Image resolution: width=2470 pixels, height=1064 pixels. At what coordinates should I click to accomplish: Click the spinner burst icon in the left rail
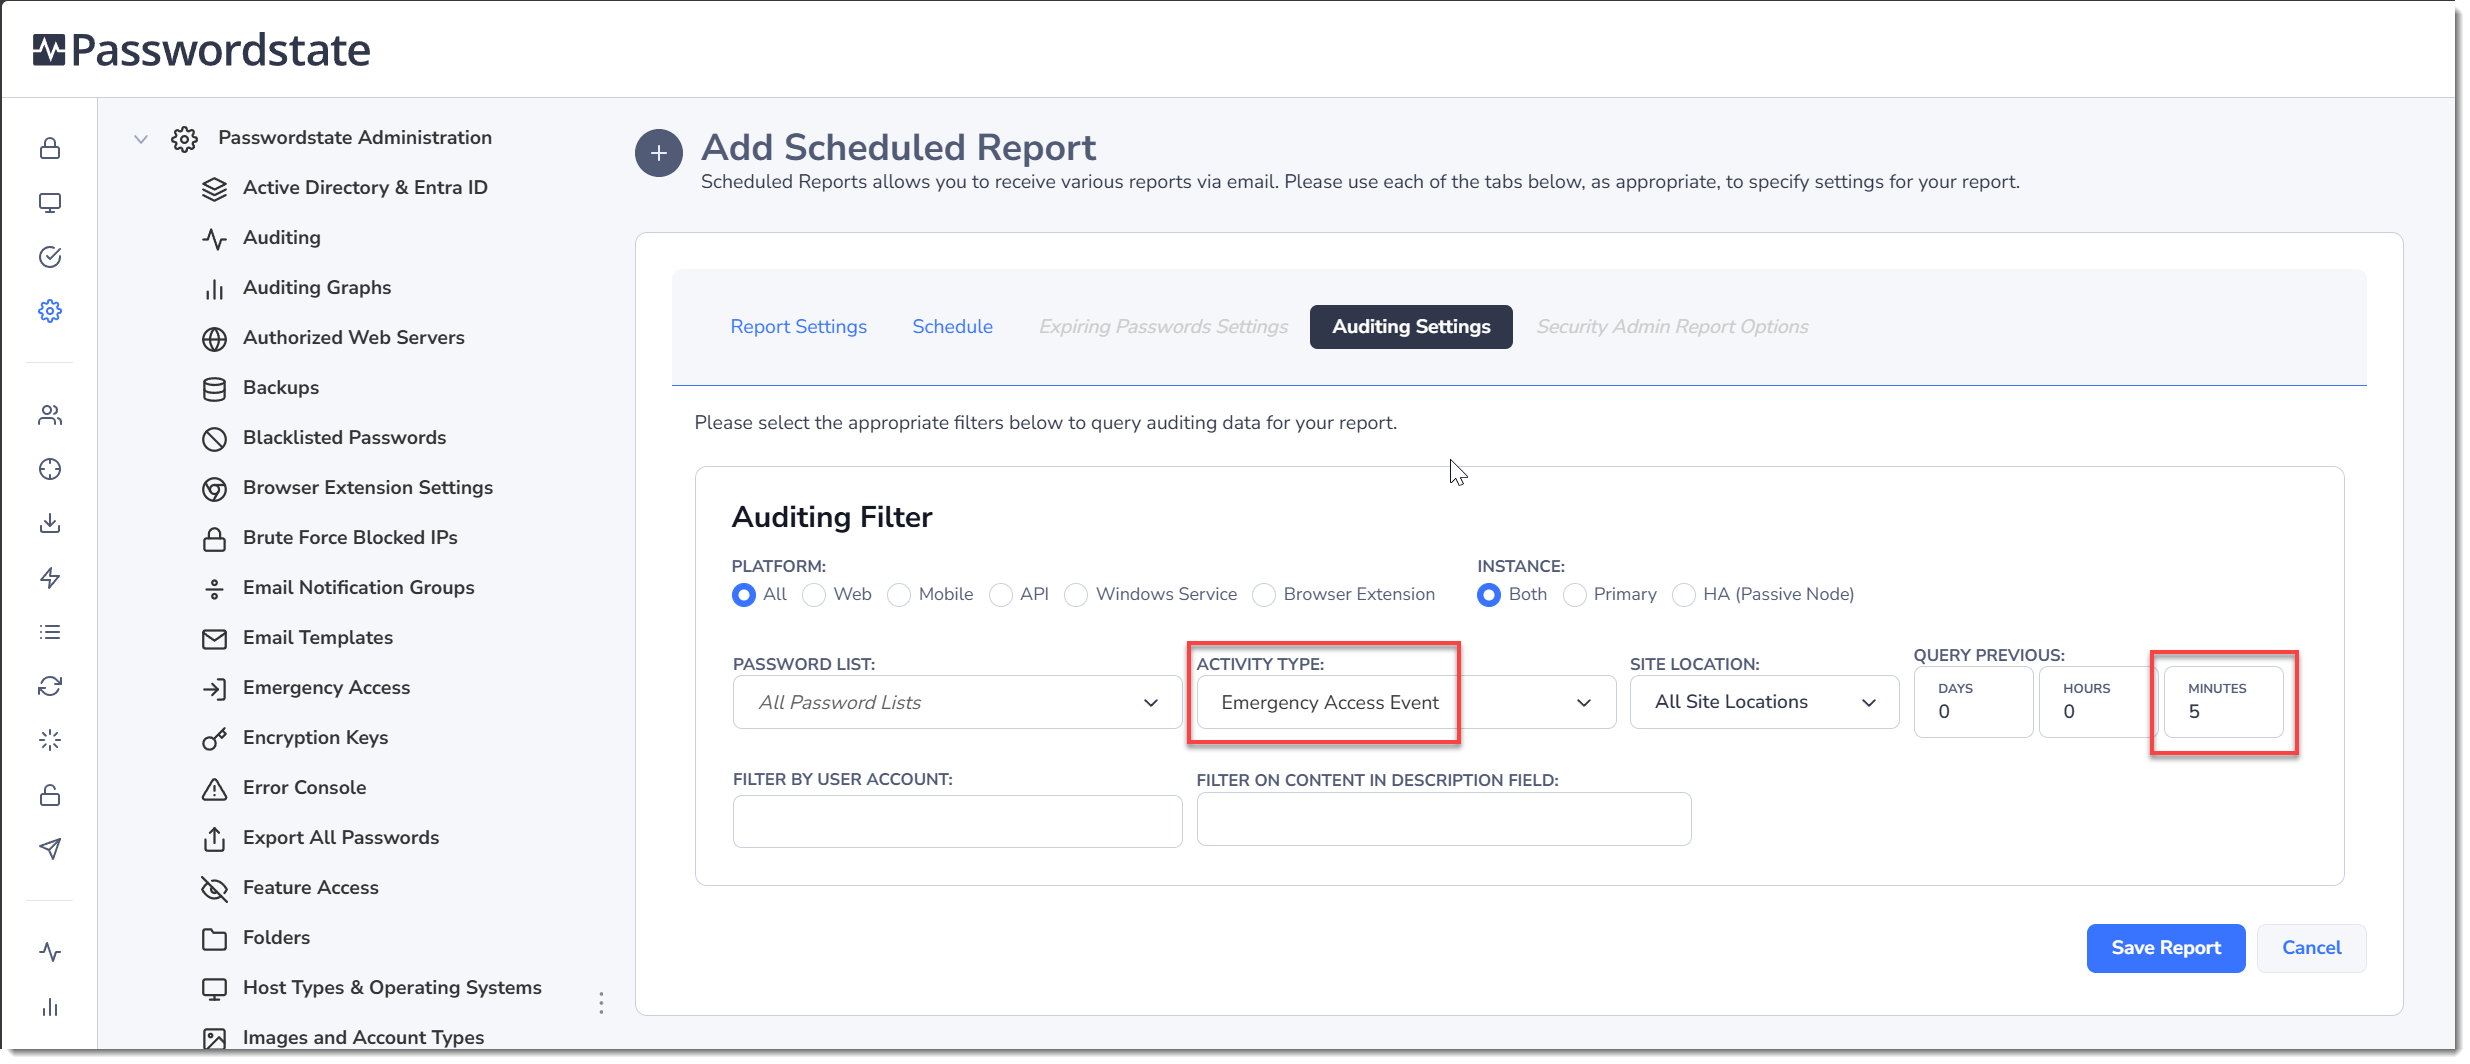pos(50,740)
